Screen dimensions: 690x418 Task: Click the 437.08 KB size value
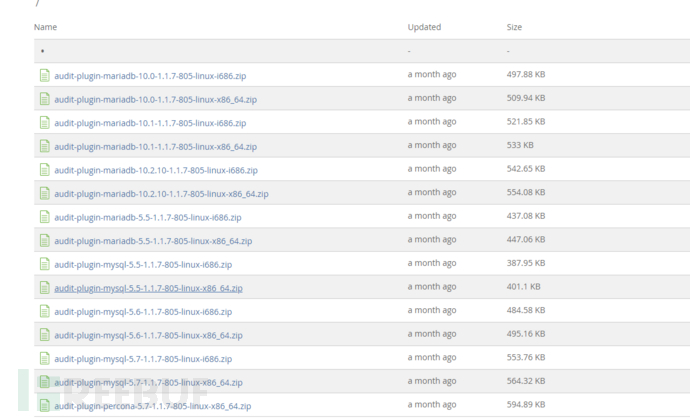click(526, 216)
